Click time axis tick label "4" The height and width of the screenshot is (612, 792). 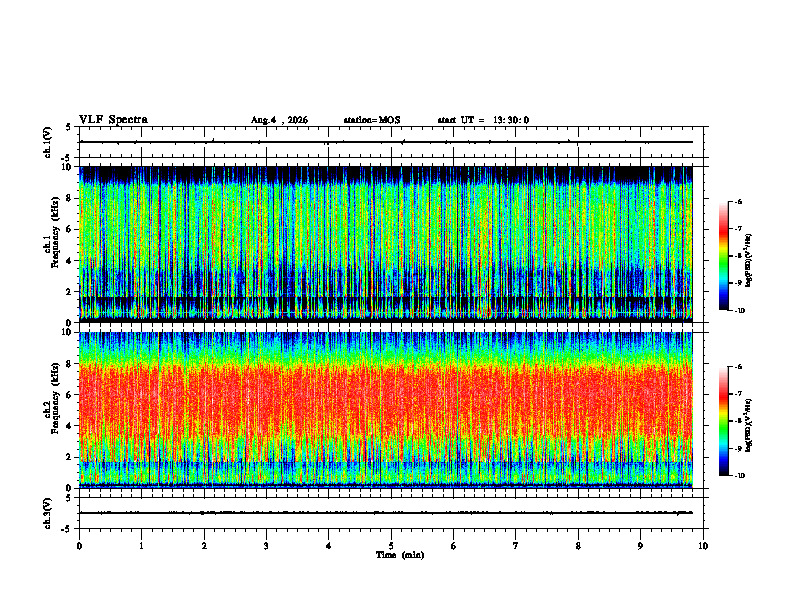tap(329, 546)
